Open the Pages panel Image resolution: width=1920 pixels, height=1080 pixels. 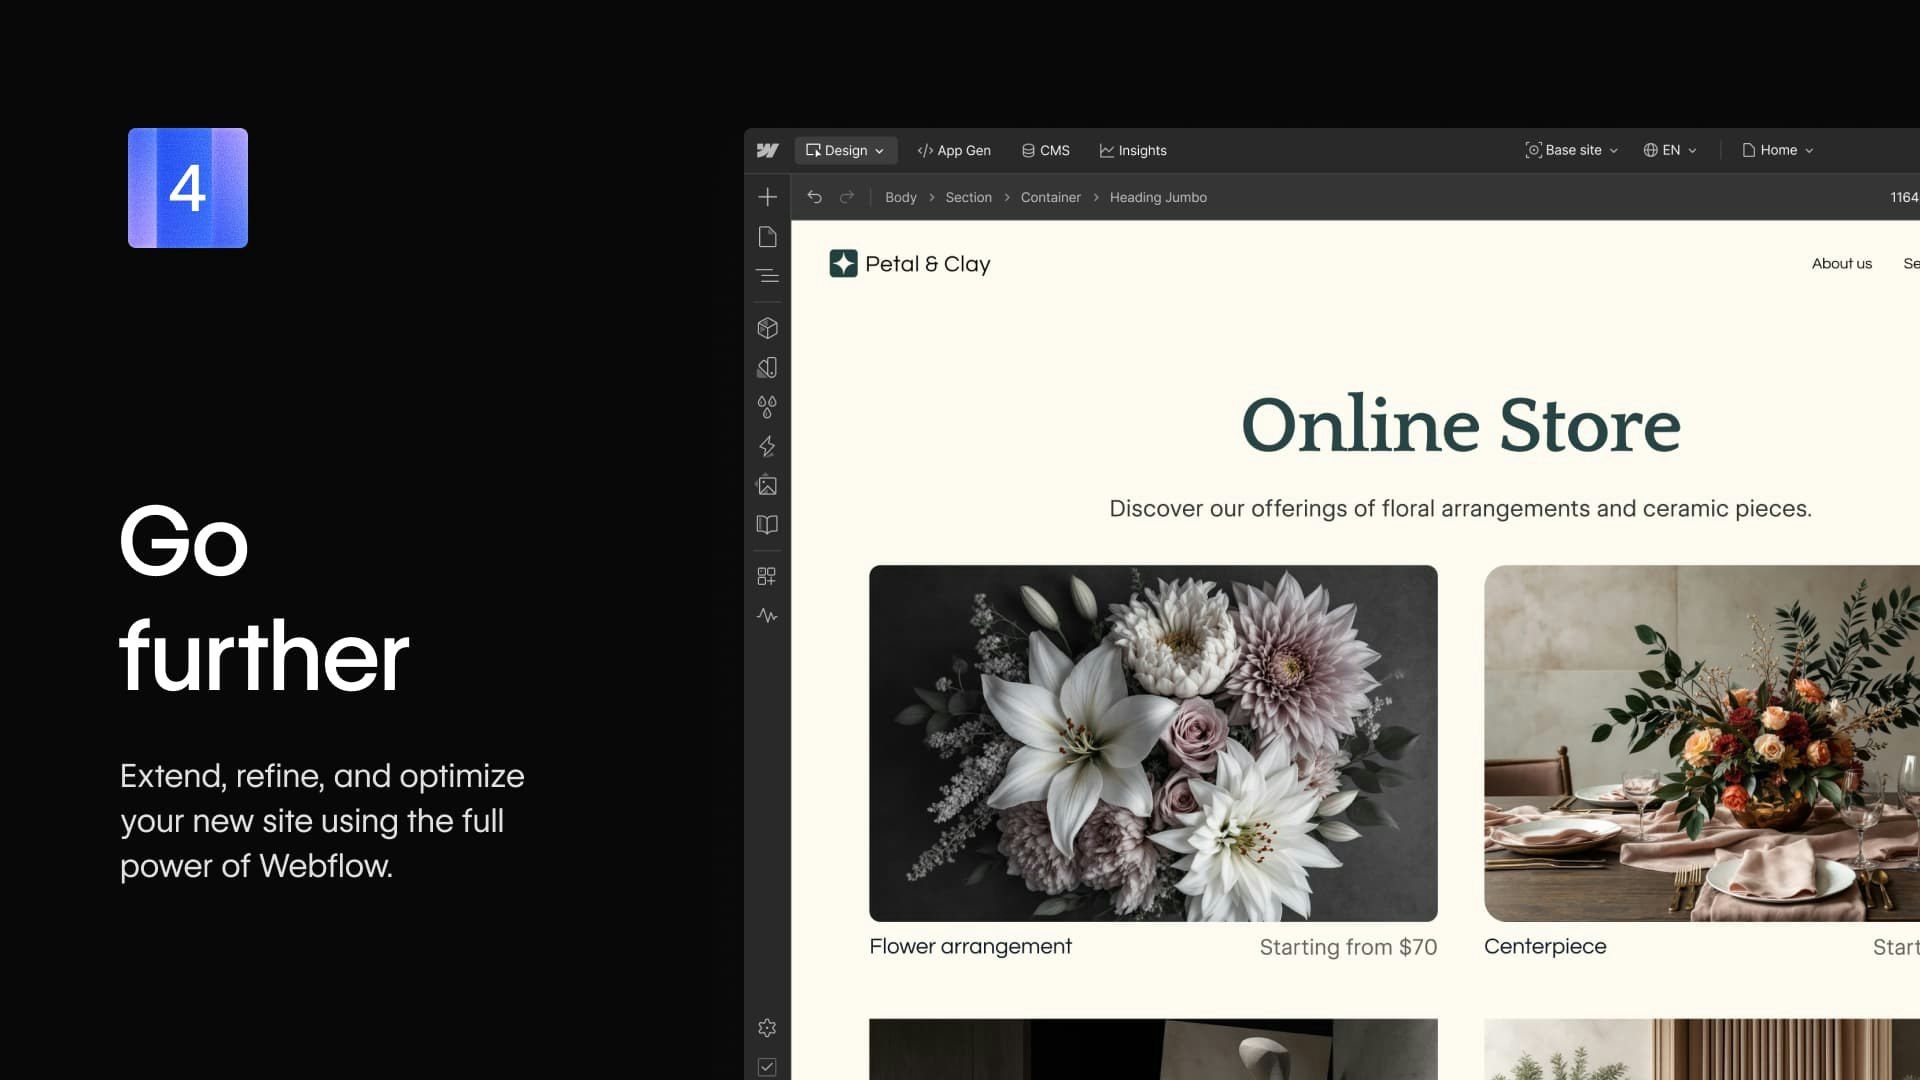click(x=767, y=236)
